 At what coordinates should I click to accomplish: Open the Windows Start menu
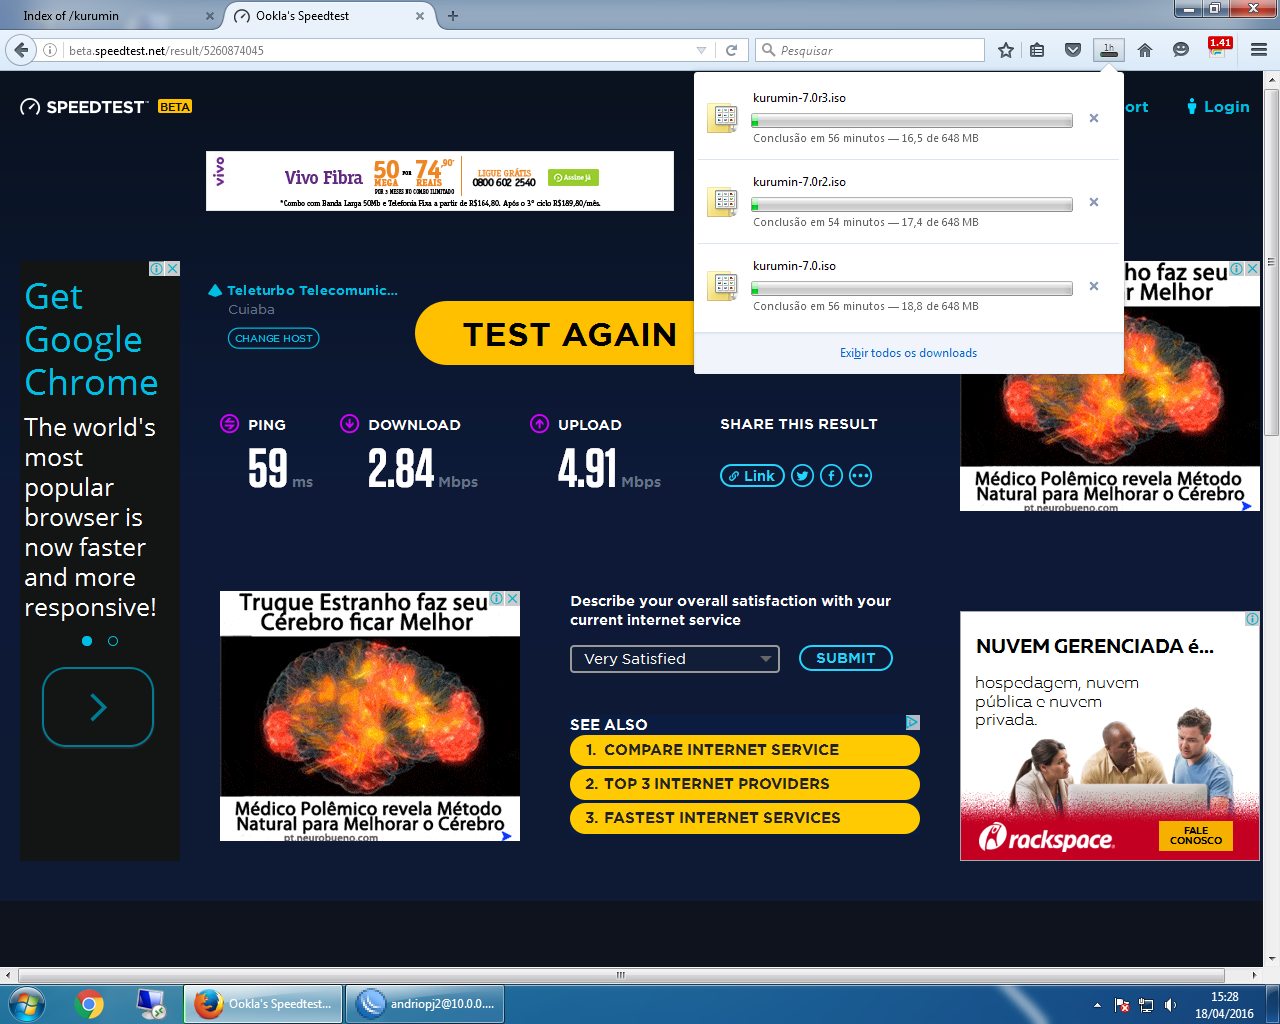pos(27,1004)
